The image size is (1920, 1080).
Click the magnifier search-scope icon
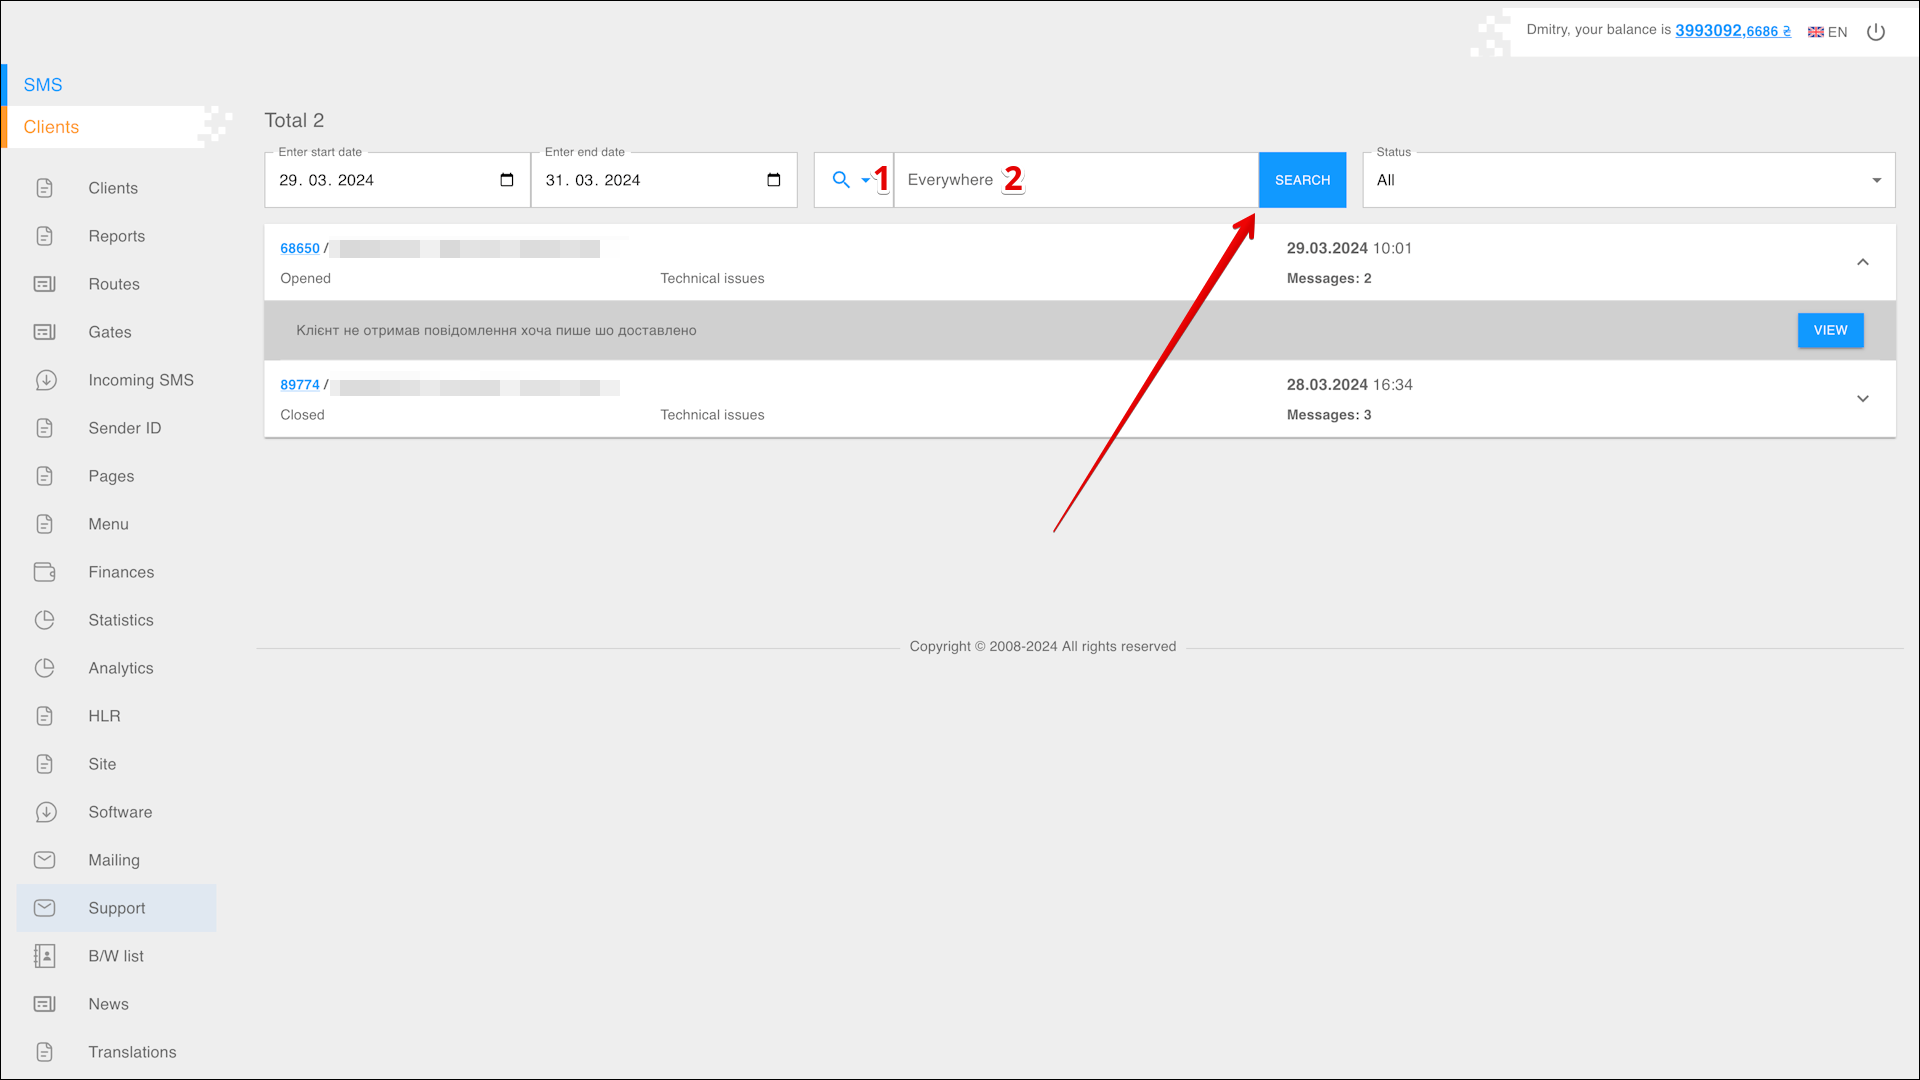(x=841, y=180)
